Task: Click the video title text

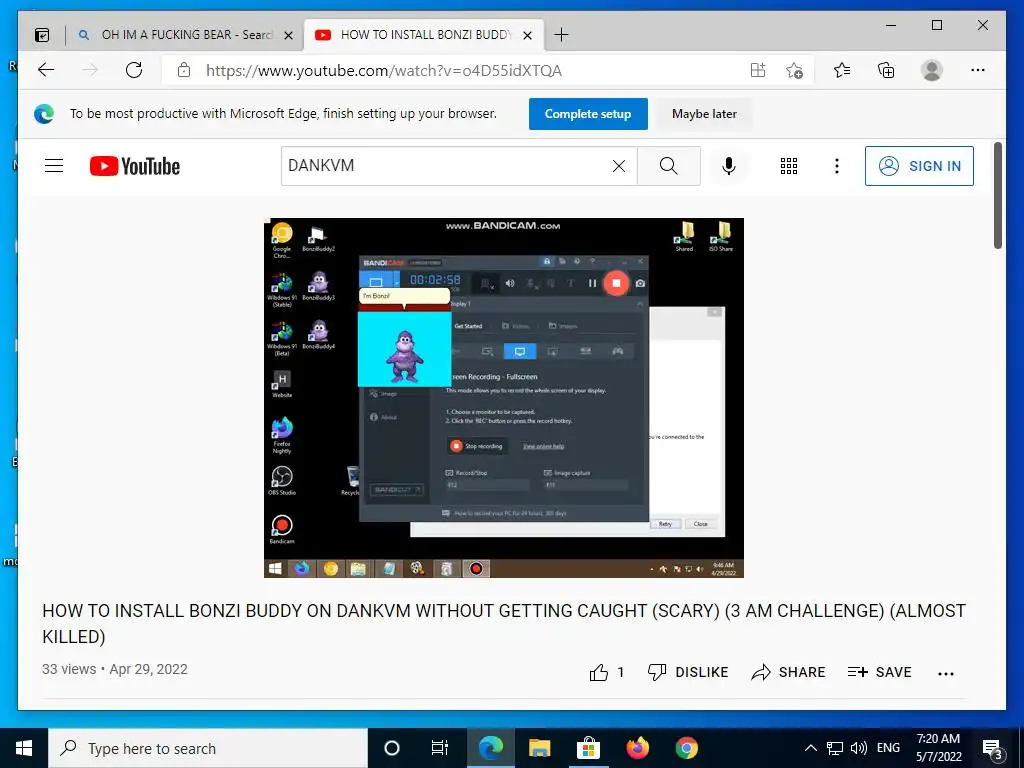Action: pyautogui.click(x=504, y=624)
